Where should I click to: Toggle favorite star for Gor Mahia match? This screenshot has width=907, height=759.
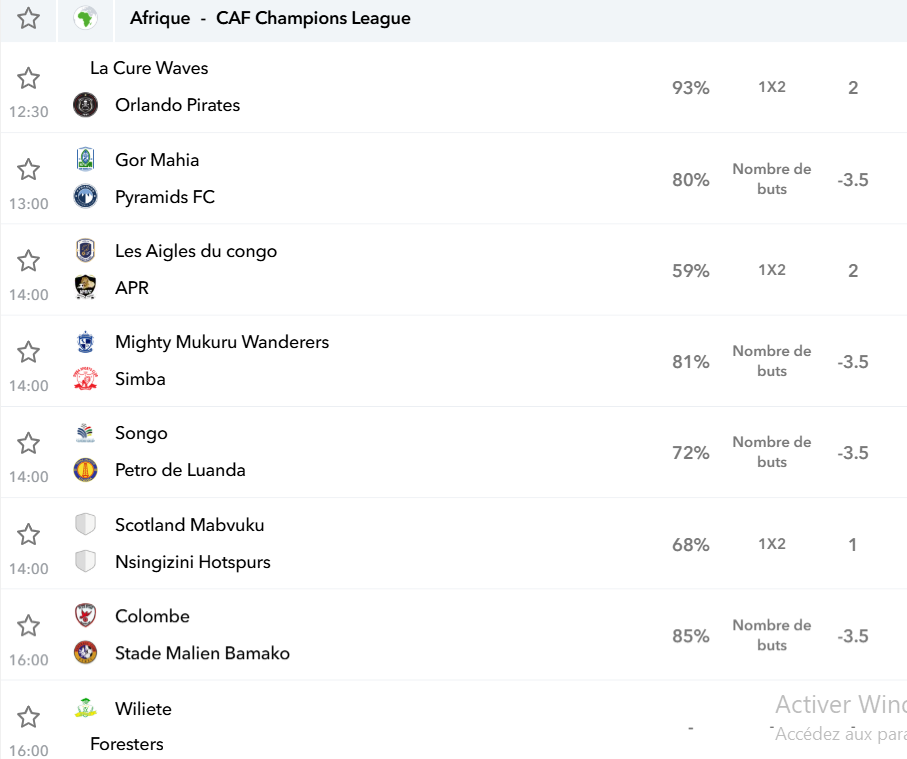28,170
